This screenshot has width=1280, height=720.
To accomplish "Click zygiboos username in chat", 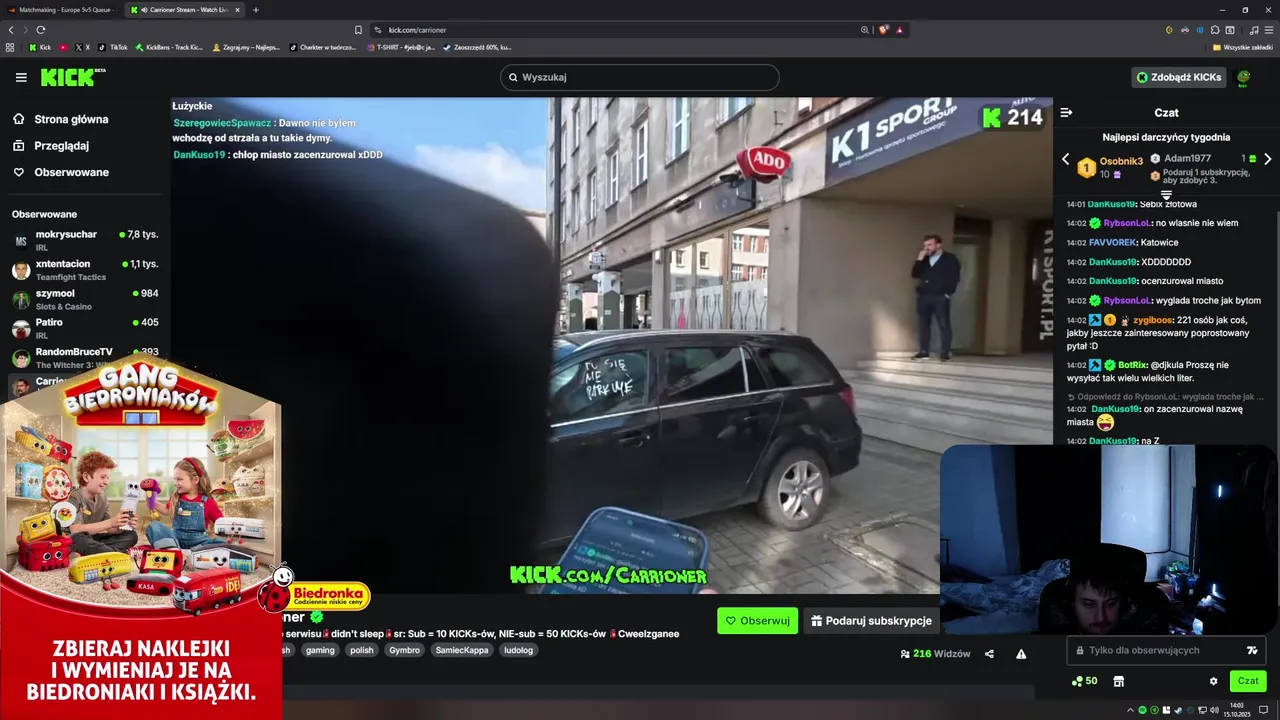I will [1153, 320].
